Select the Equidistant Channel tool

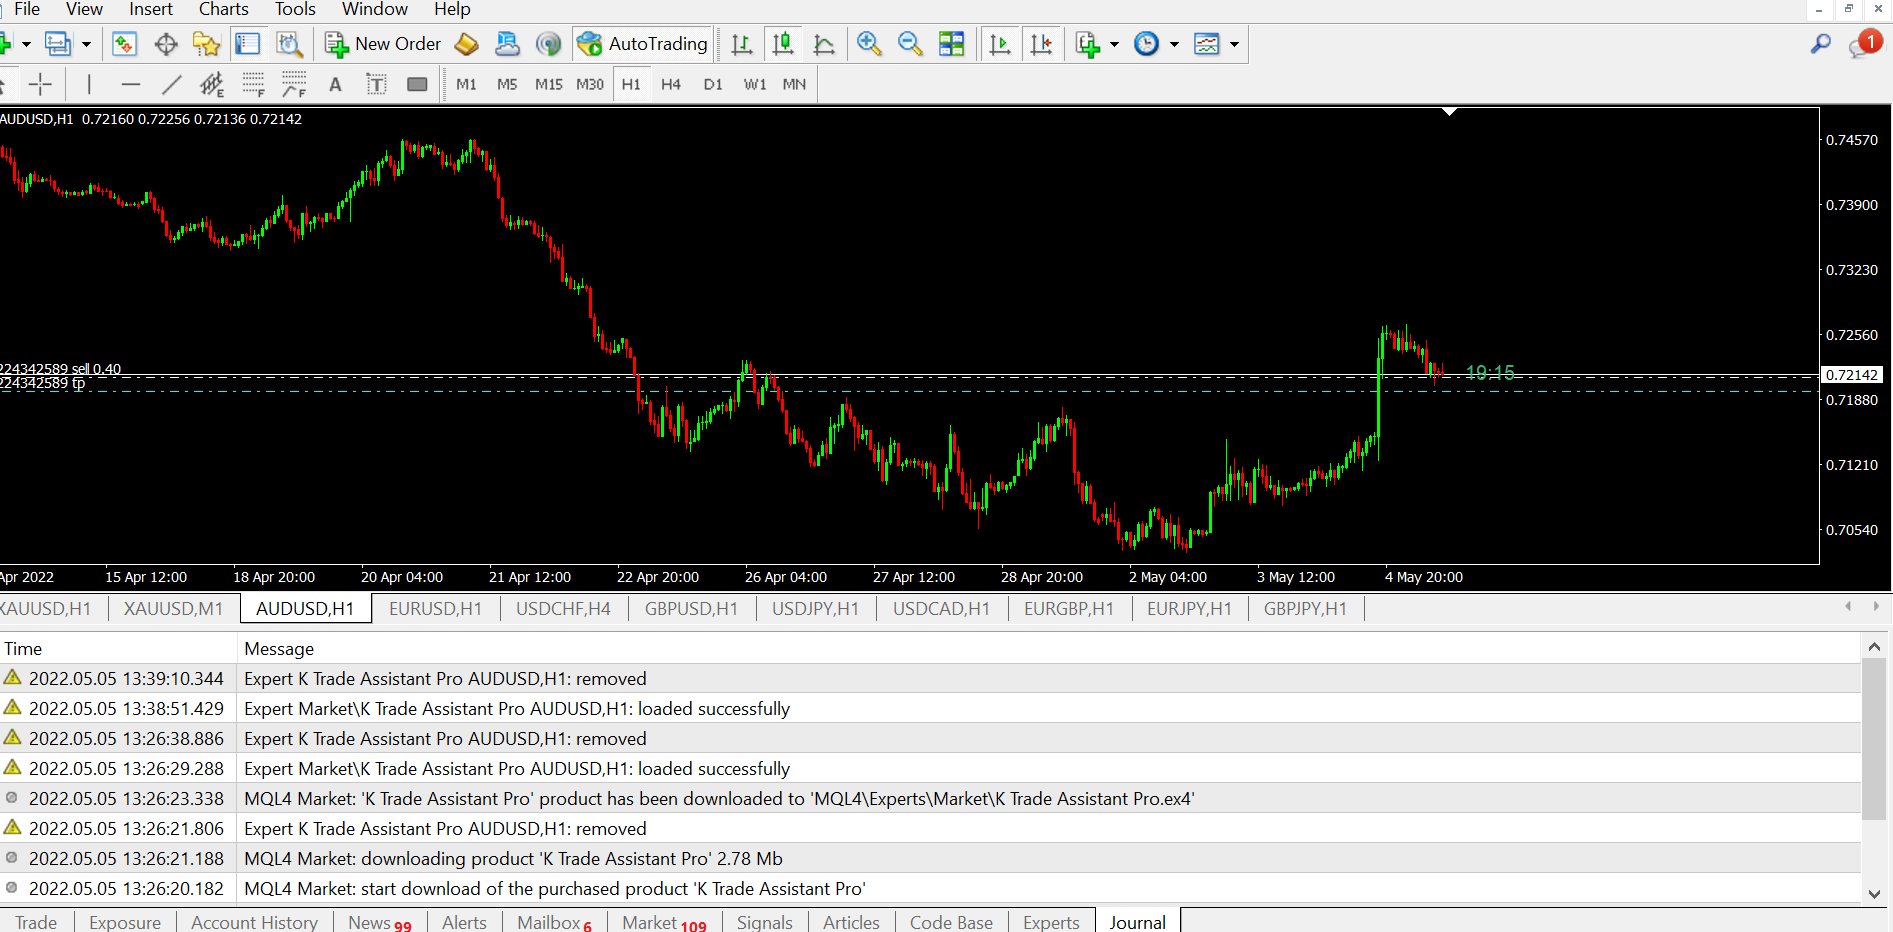[x=212, y=85]
